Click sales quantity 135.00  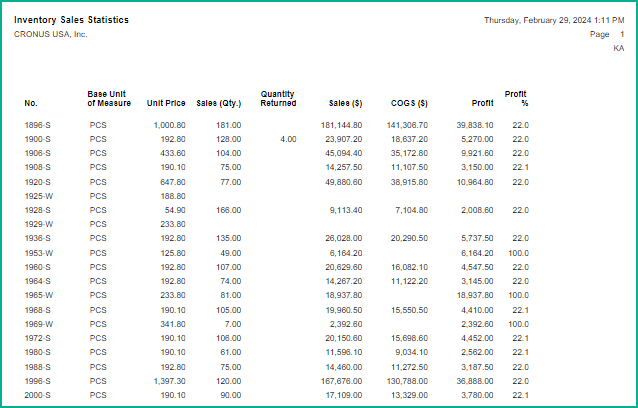229,238
